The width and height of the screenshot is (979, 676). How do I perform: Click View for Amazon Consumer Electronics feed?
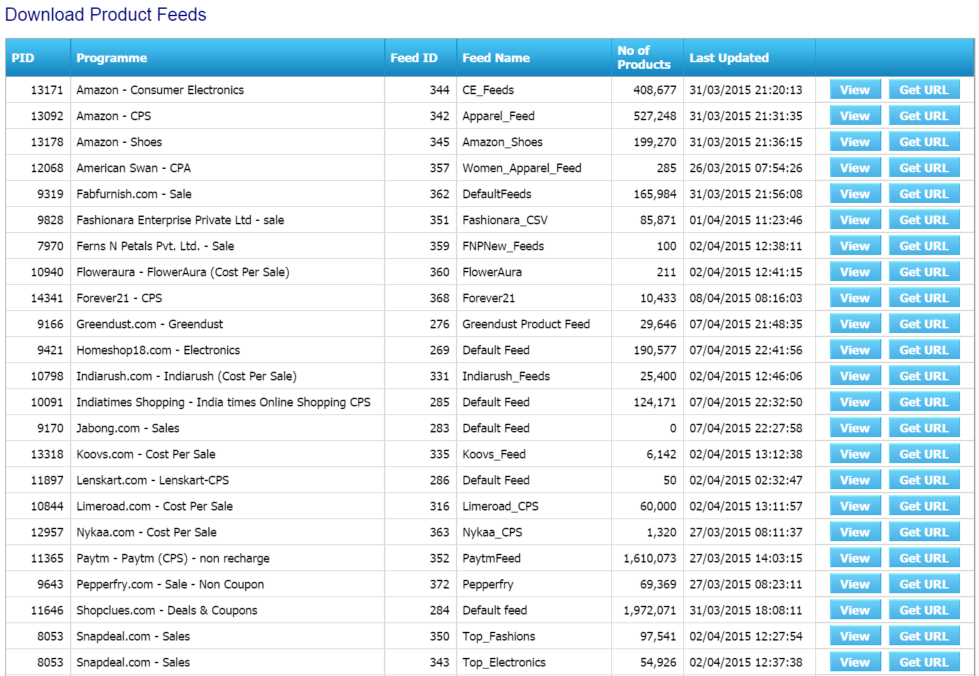click(x=854, y=90)
